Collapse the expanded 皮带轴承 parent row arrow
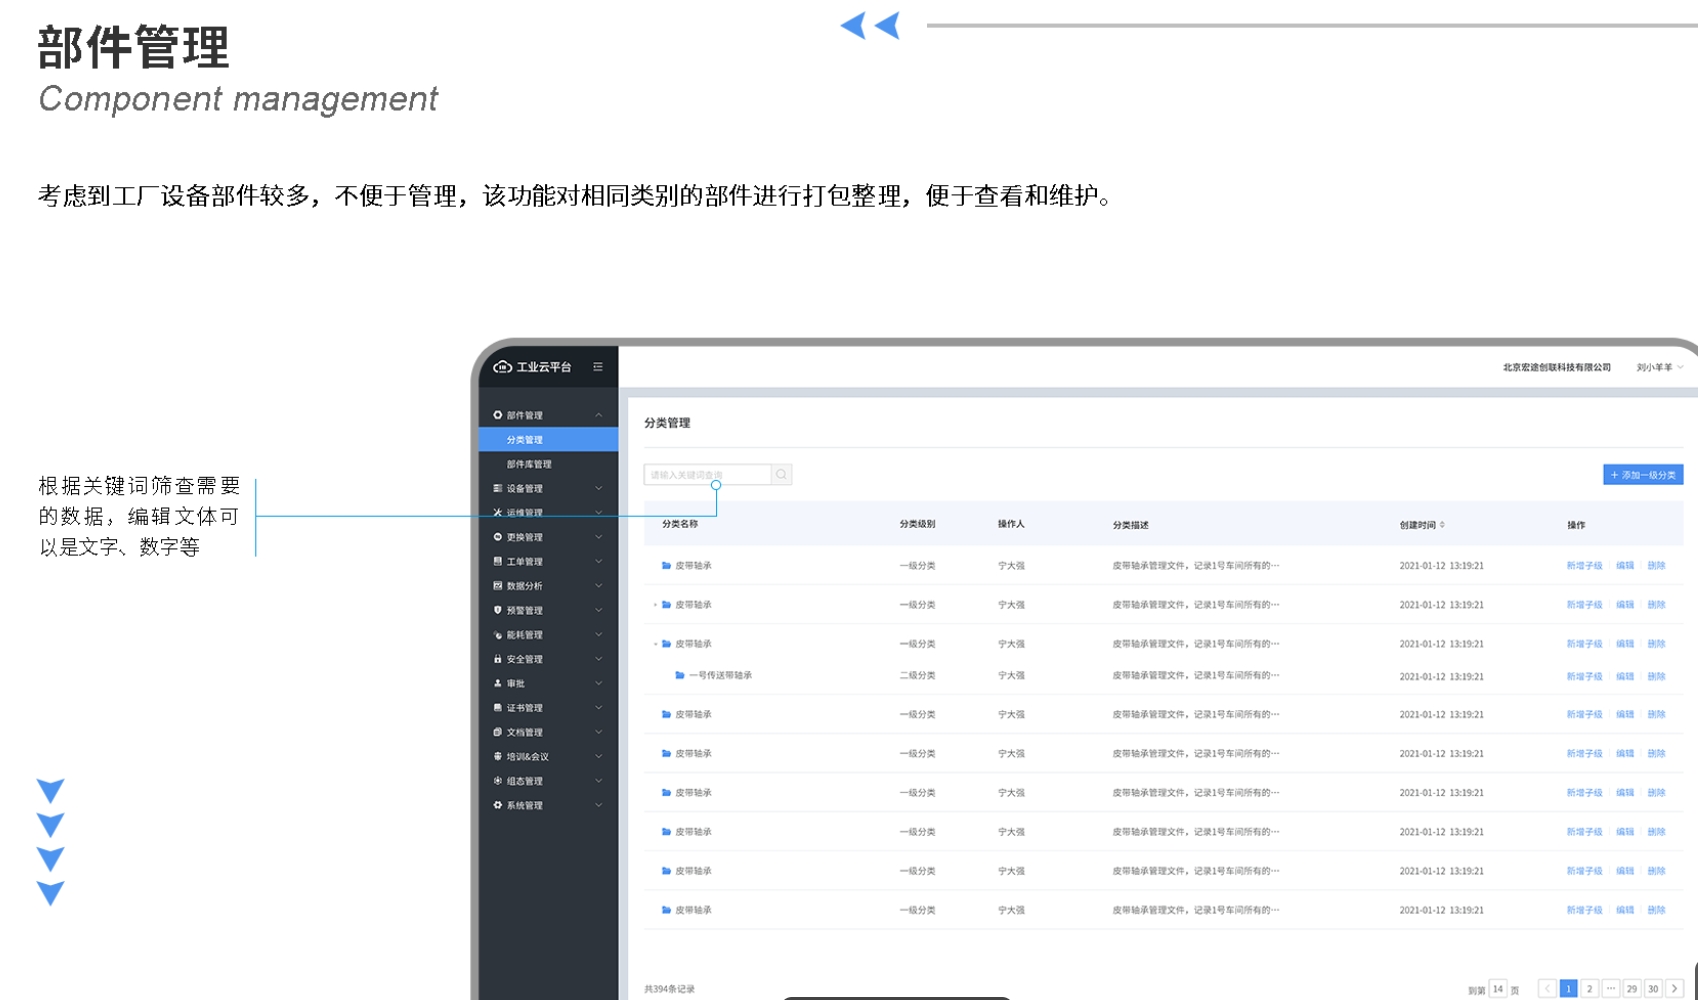This screenshot has height=1000, width=1698. (x=655, y=644)
